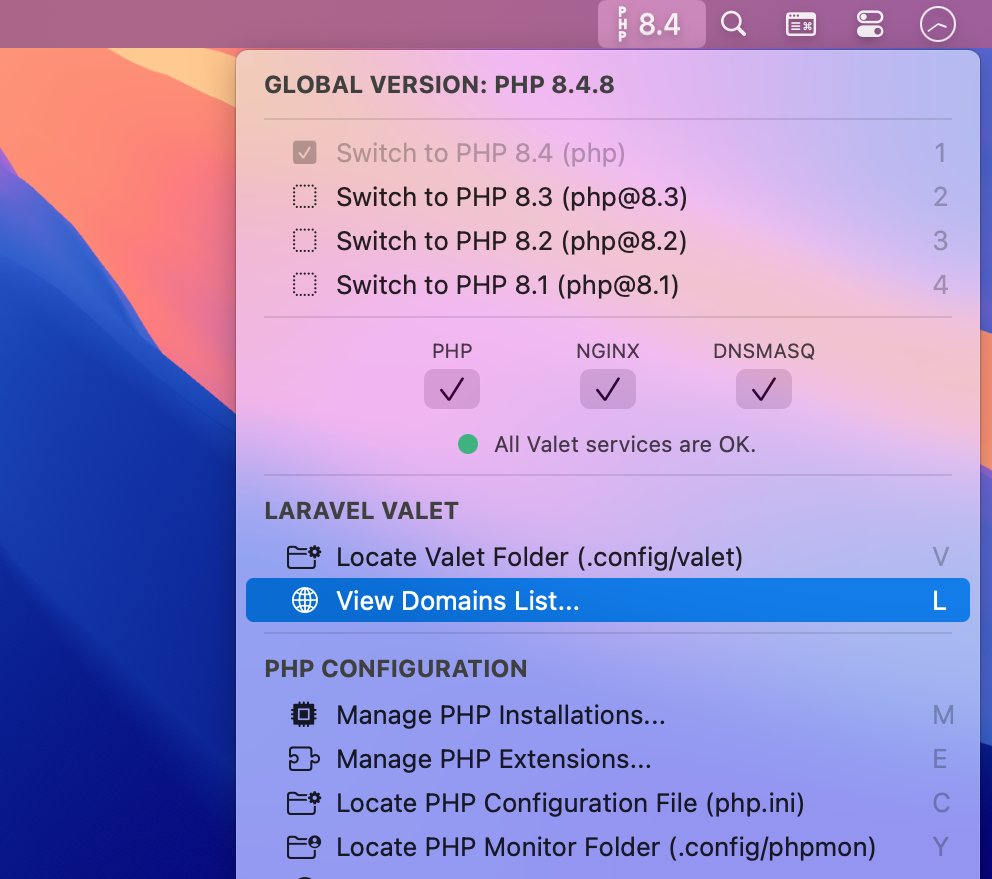Tick the checkbox beside PHP 8.3
The width and height of the screenshot is (992, 879).
(304, 197)
